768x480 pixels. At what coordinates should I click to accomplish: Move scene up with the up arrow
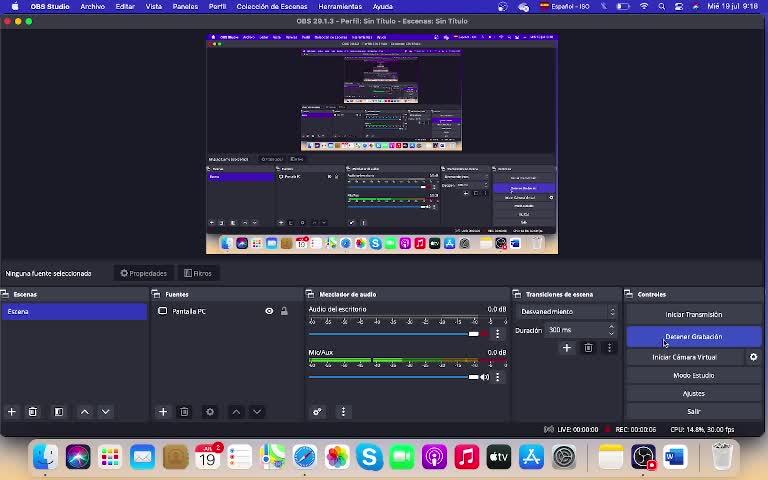[85, 412]
